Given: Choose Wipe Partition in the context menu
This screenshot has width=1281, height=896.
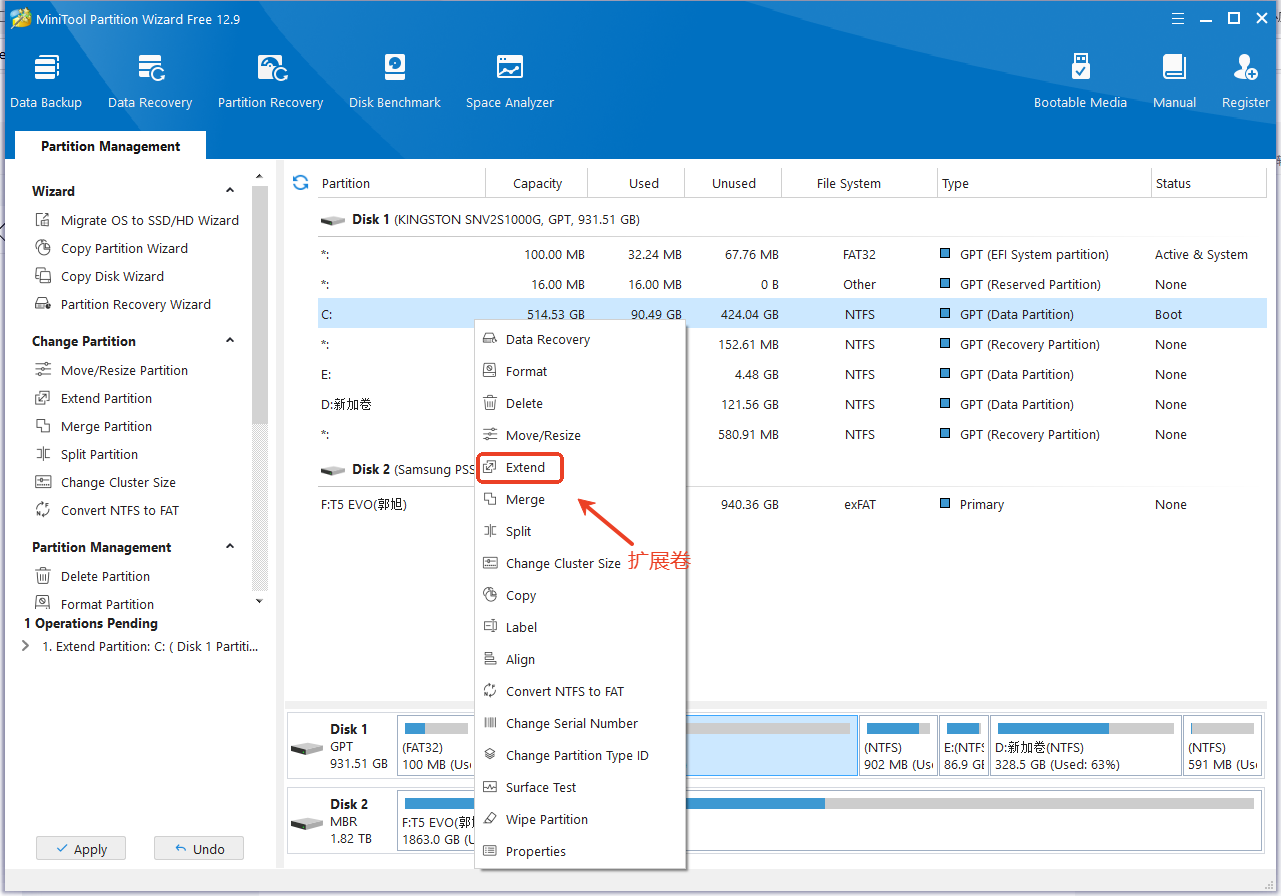Looking at the screenshot, I should pos(580,819).
